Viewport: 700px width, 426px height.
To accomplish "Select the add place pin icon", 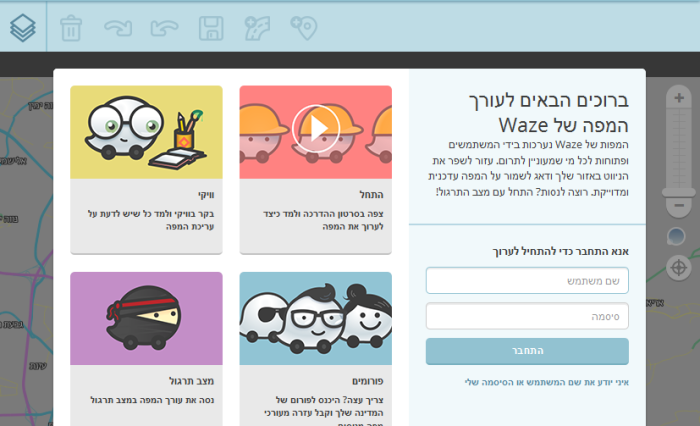I will pyautogui.click(x=304, y=28).
